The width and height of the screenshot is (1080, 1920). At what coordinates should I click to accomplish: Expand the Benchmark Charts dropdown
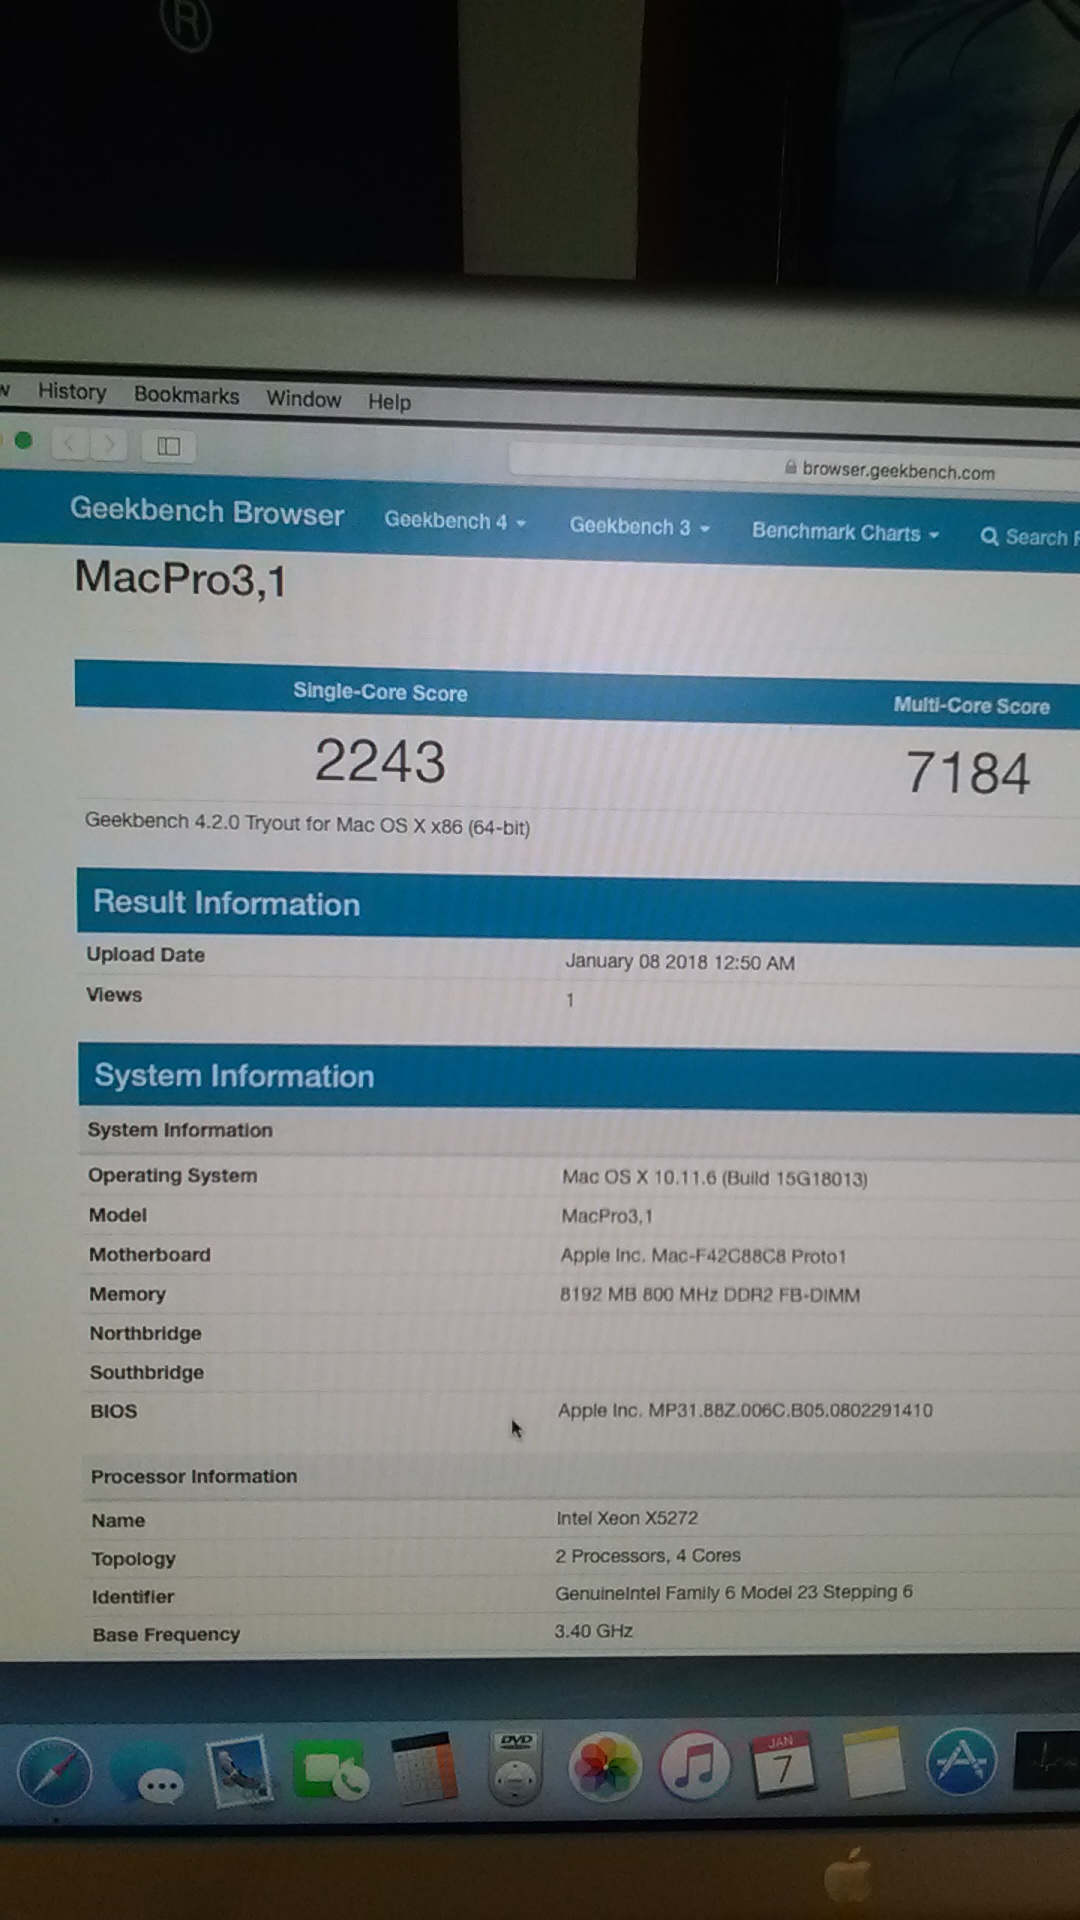coord(846,532)
